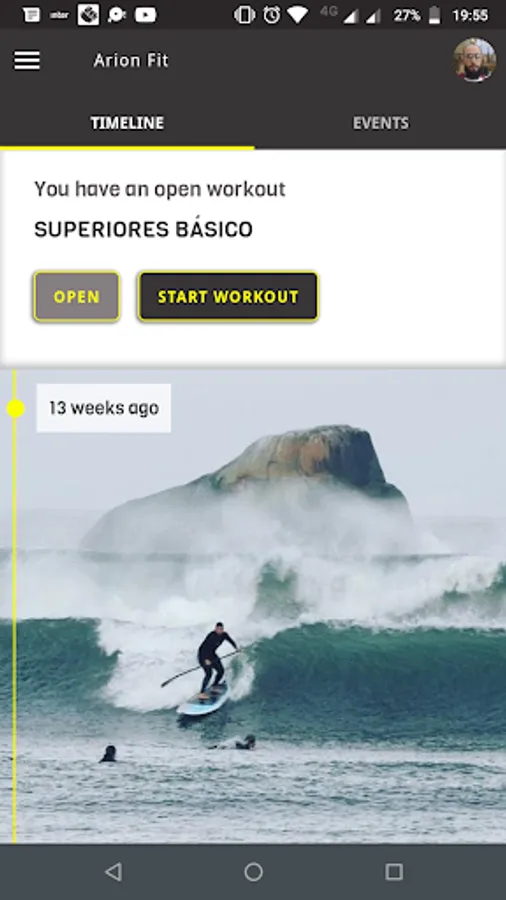Tap the battery status icon
Image resolution: width=506 pixels, height=900 pixels.
(x=435, y=15)
